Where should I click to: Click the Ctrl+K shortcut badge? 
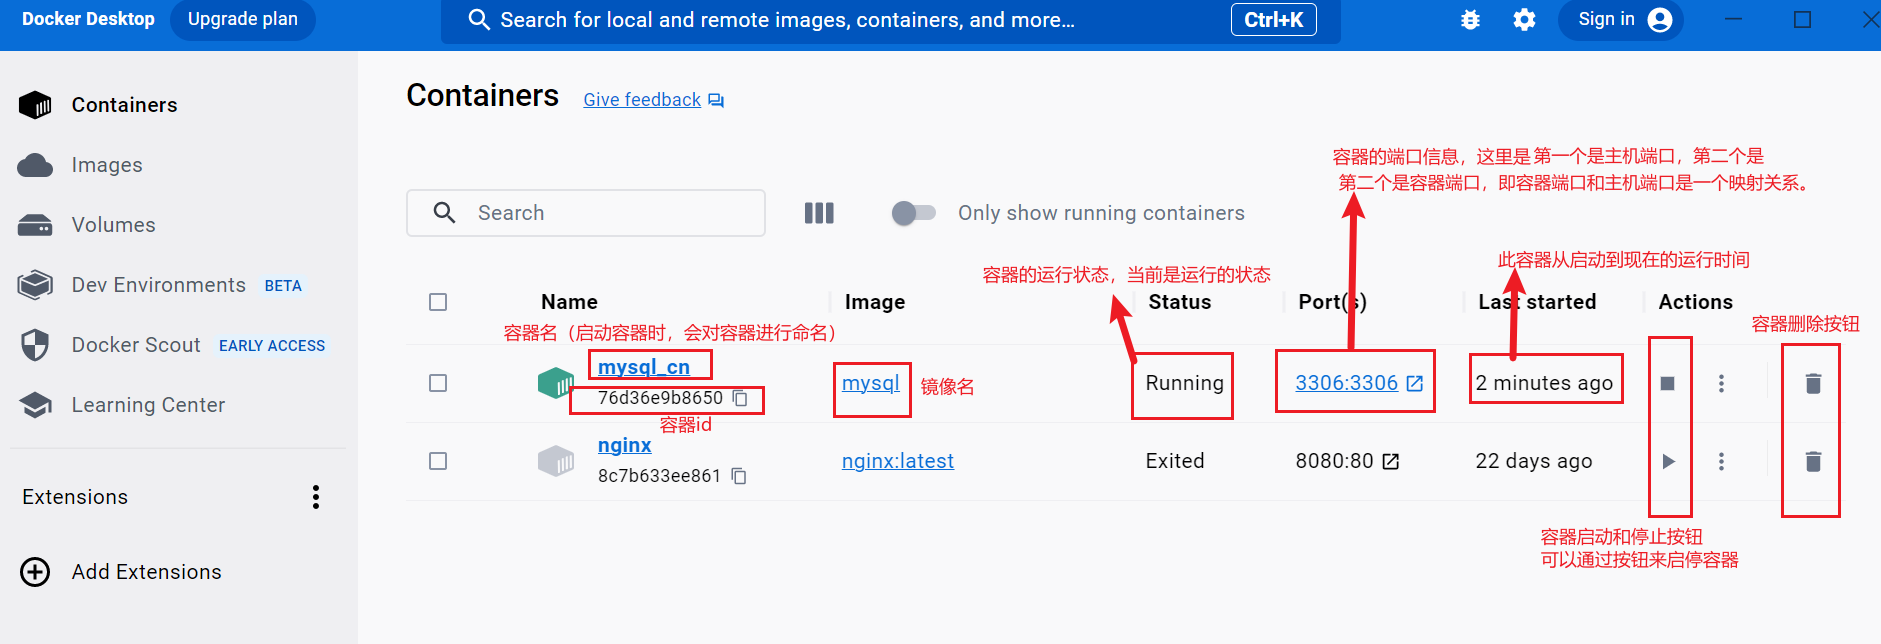coord(1273,20)
